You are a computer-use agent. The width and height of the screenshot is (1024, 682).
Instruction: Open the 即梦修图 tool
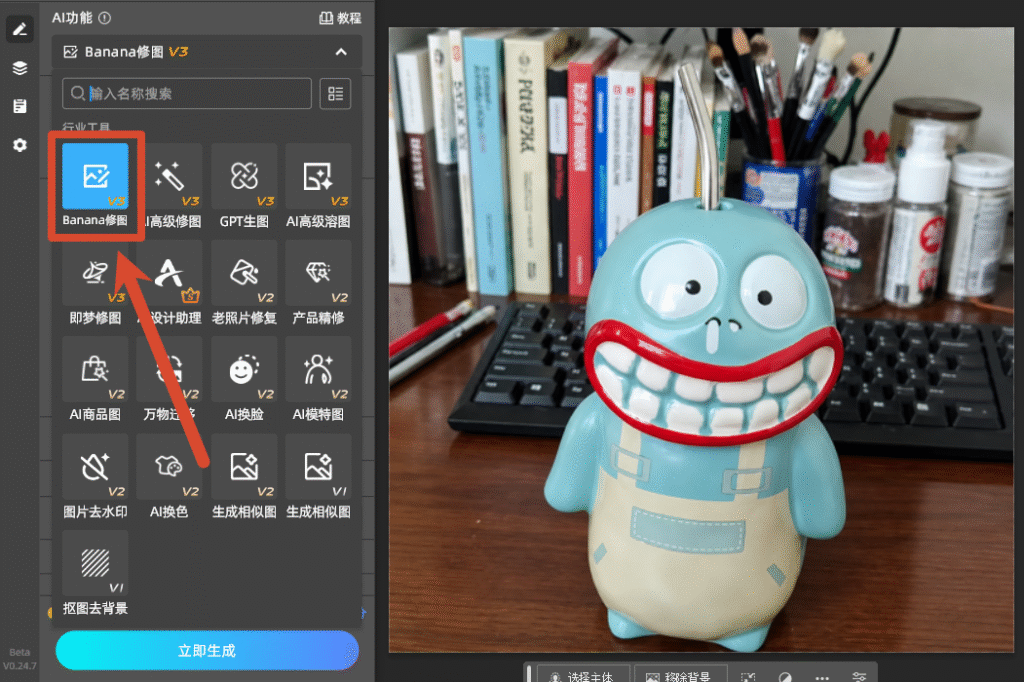point(95,283)
